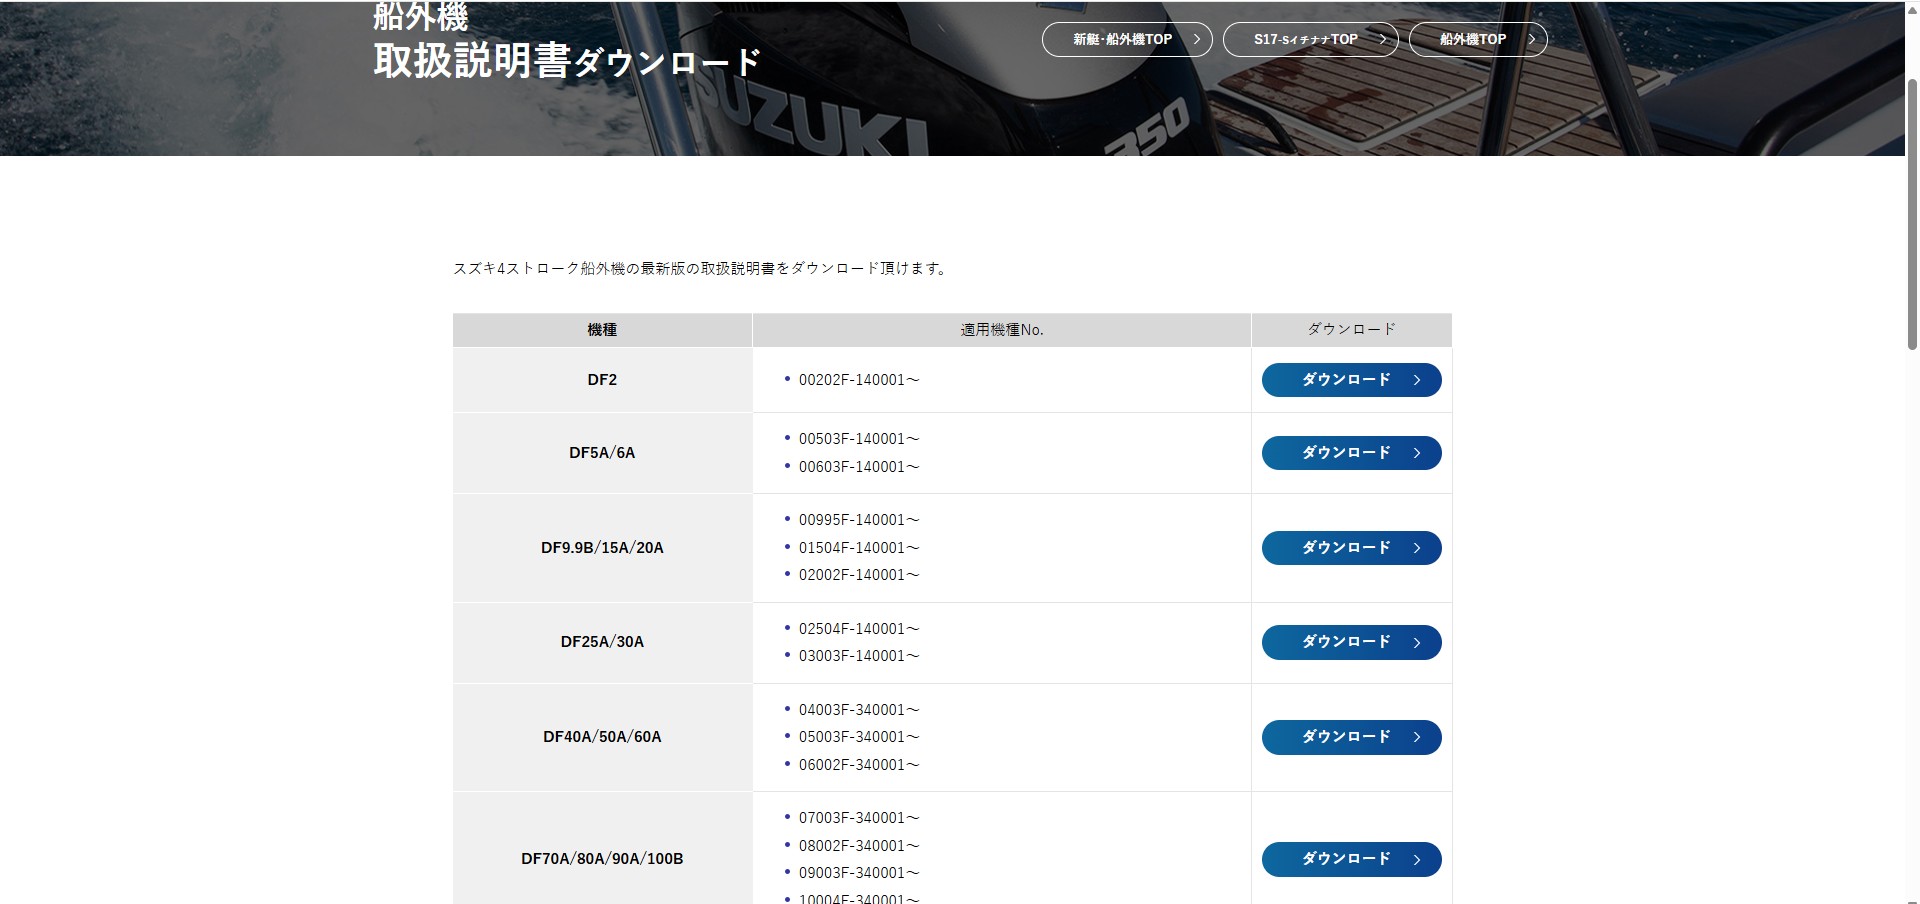Click the arrow icon on S17-Sイチナナ TOP
Image resolution: width=1920 pixels, height=904 pixels.
coord(1383,40)
